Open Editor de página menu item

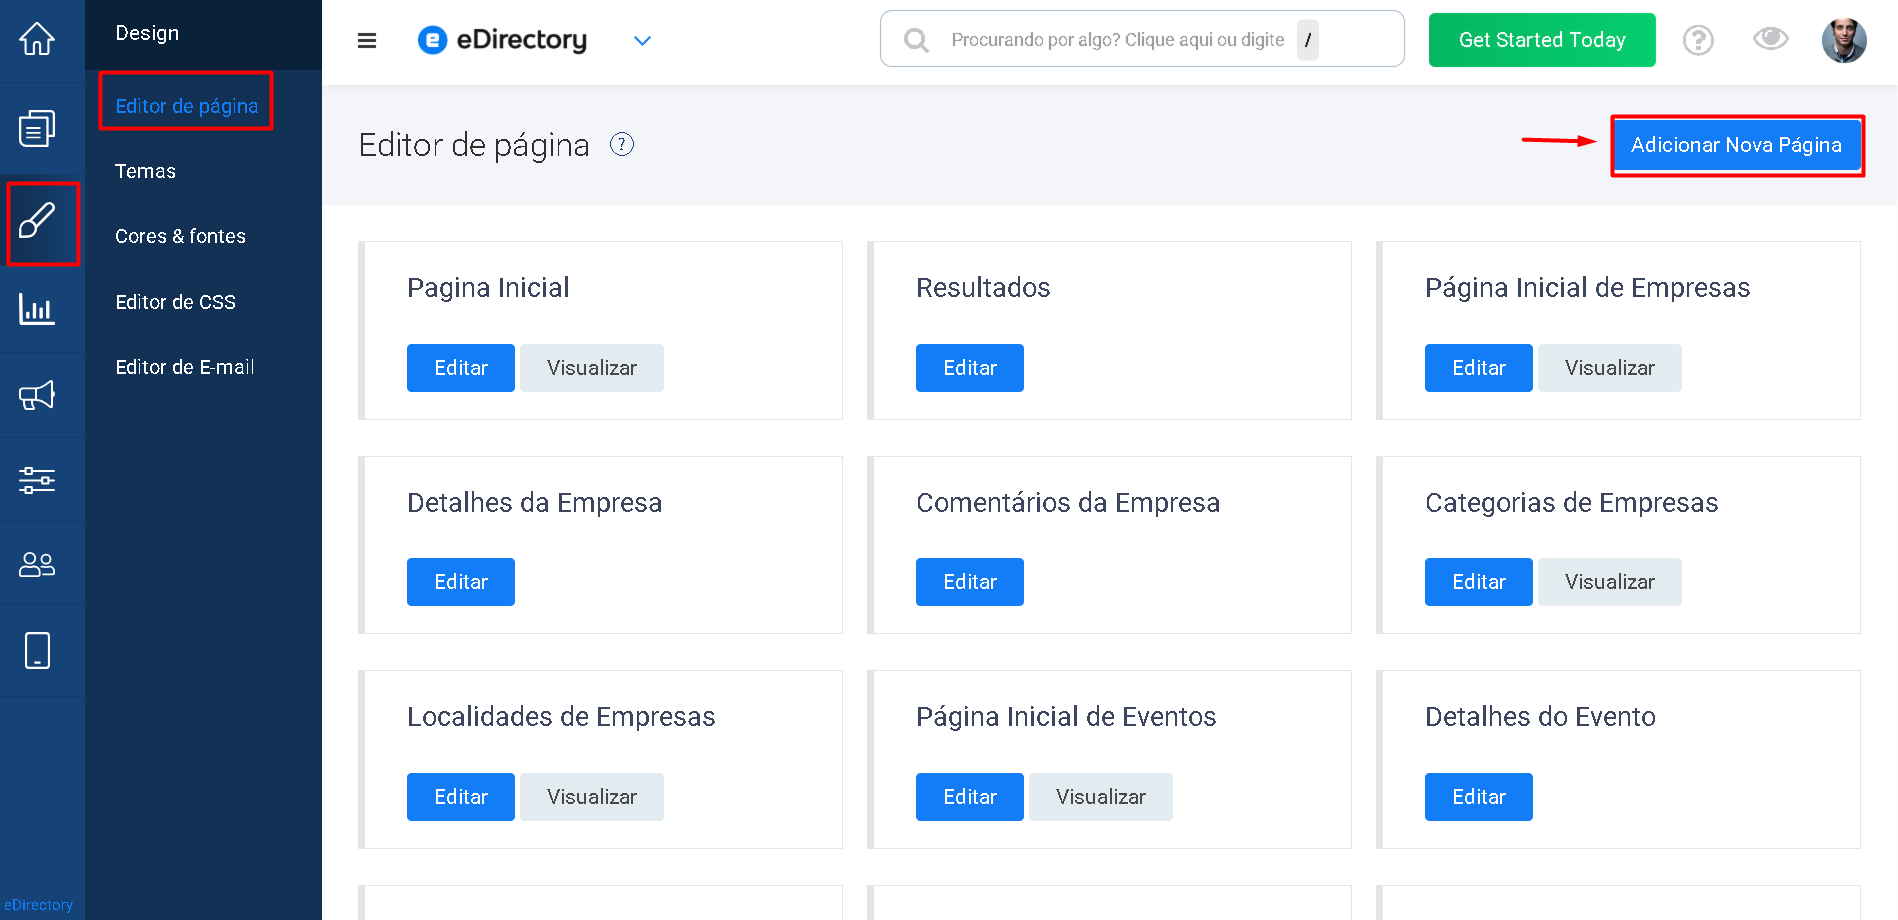pyautogui.click(x=187, y=106)
